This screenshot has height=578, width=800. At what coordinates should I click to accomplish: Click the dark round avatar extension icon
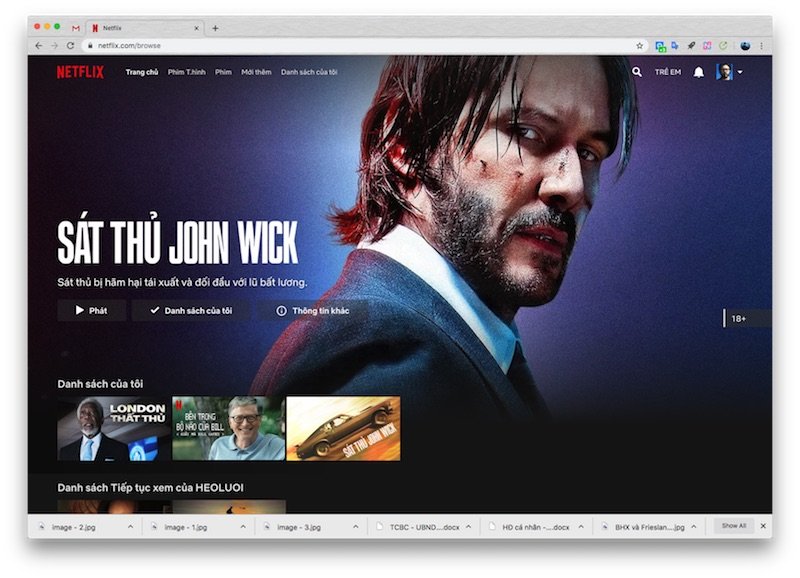click(745, 45)
